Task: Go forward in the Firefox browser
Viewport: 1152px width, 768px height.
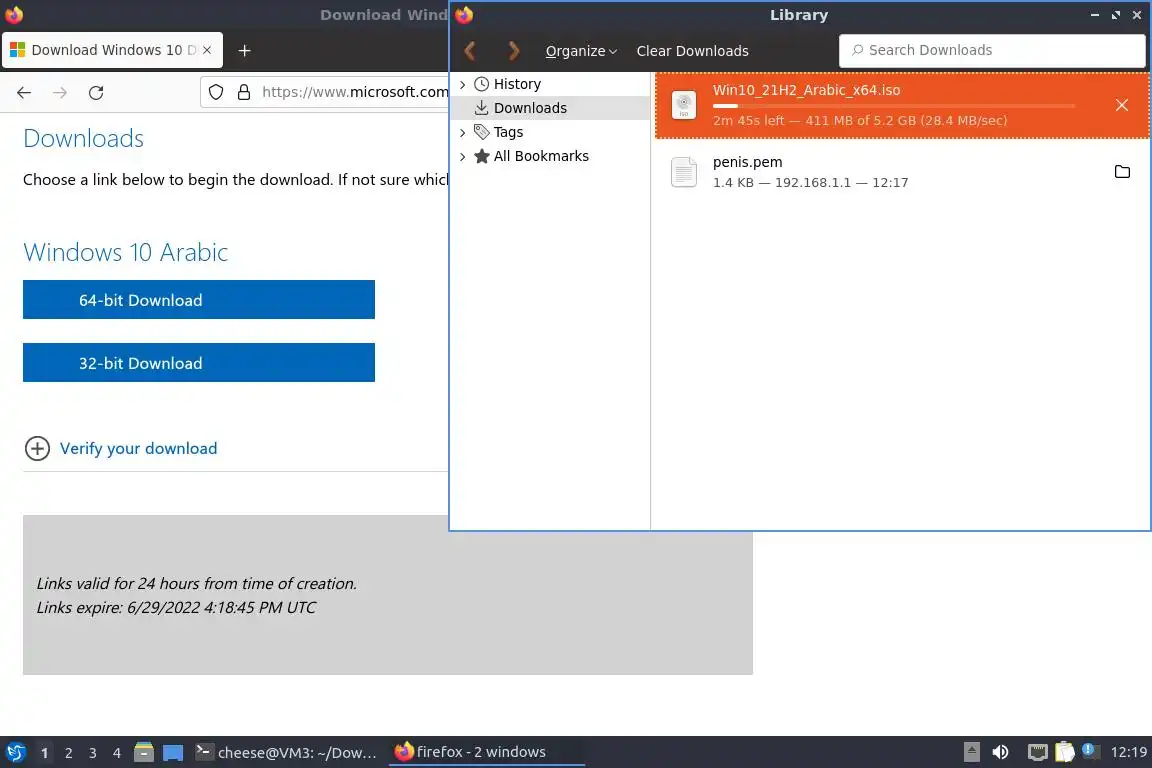Action: (x=60, y=93)
